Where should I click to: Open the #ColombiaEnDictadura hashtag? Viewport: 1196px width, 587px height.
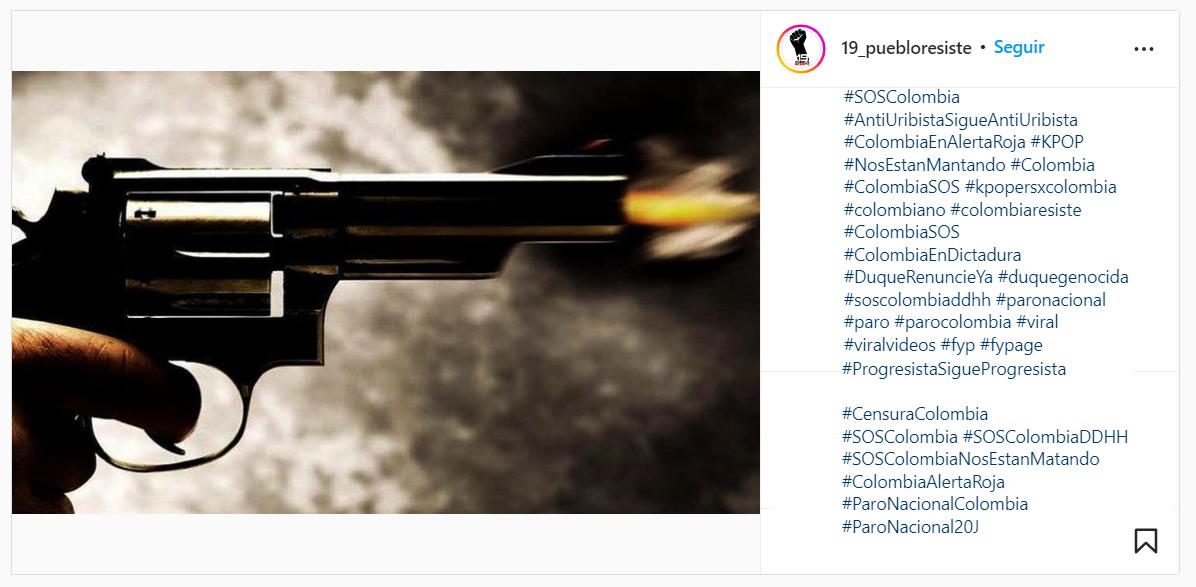[x=932, y=254]
